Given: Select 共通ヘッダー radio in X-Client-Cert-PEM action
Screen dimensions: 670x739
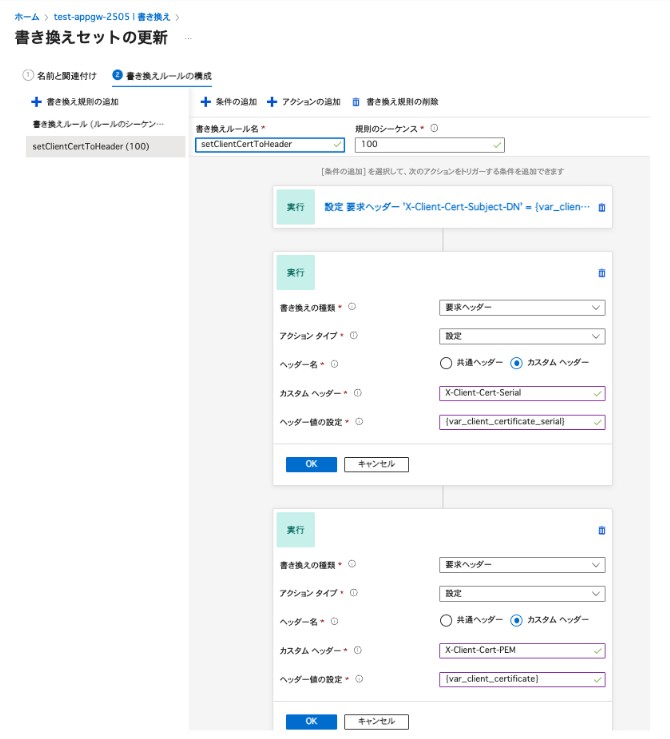Looking at the screenshot, I should click(446, 620).
